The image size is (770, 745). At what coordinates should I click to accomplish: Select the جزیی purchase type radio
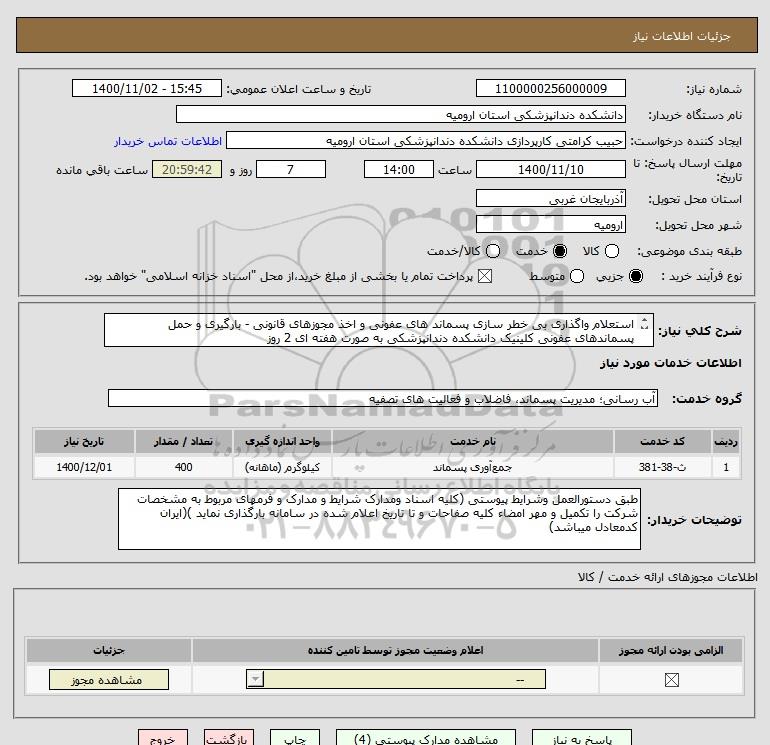[x=635, y=276]
